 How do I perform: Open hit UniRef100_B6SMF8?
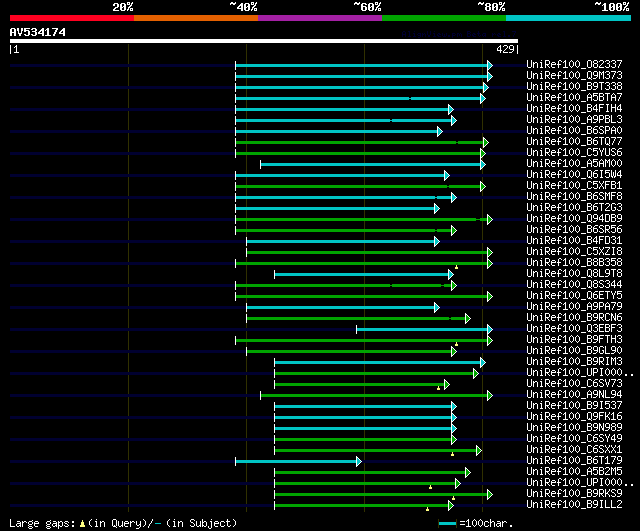574,196
